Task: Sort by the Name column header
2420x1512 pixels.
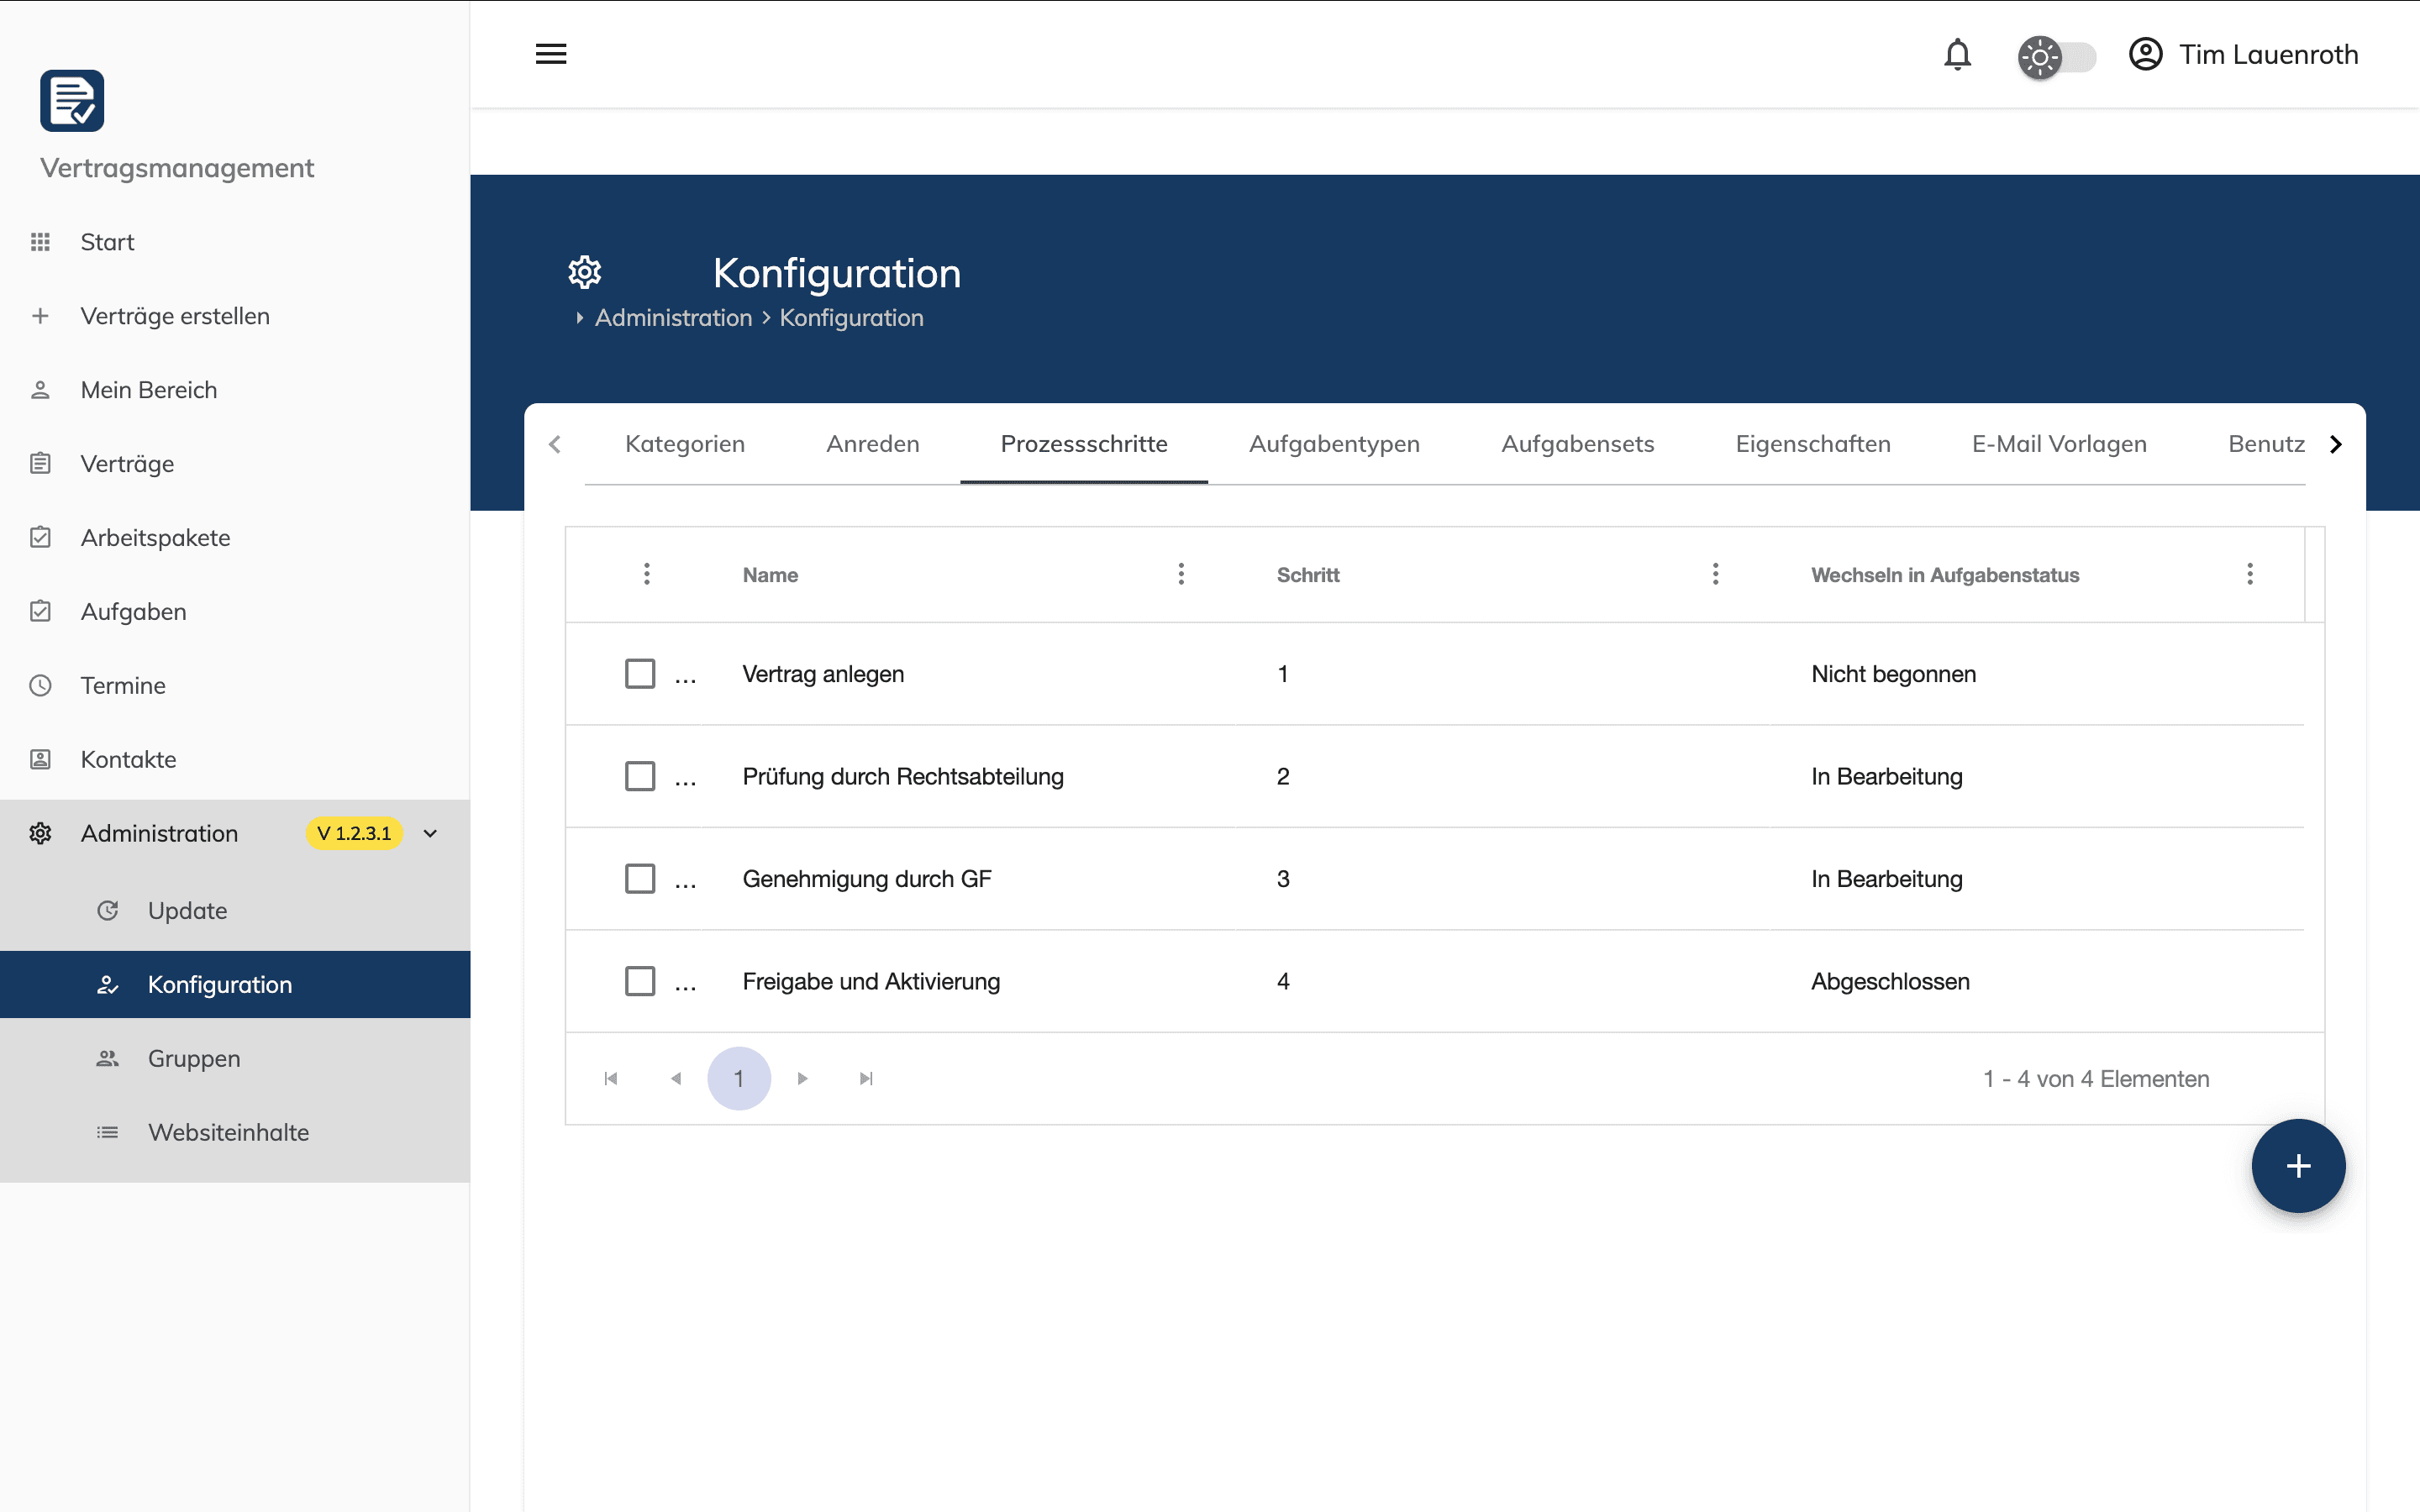Action: coord(770,575)
